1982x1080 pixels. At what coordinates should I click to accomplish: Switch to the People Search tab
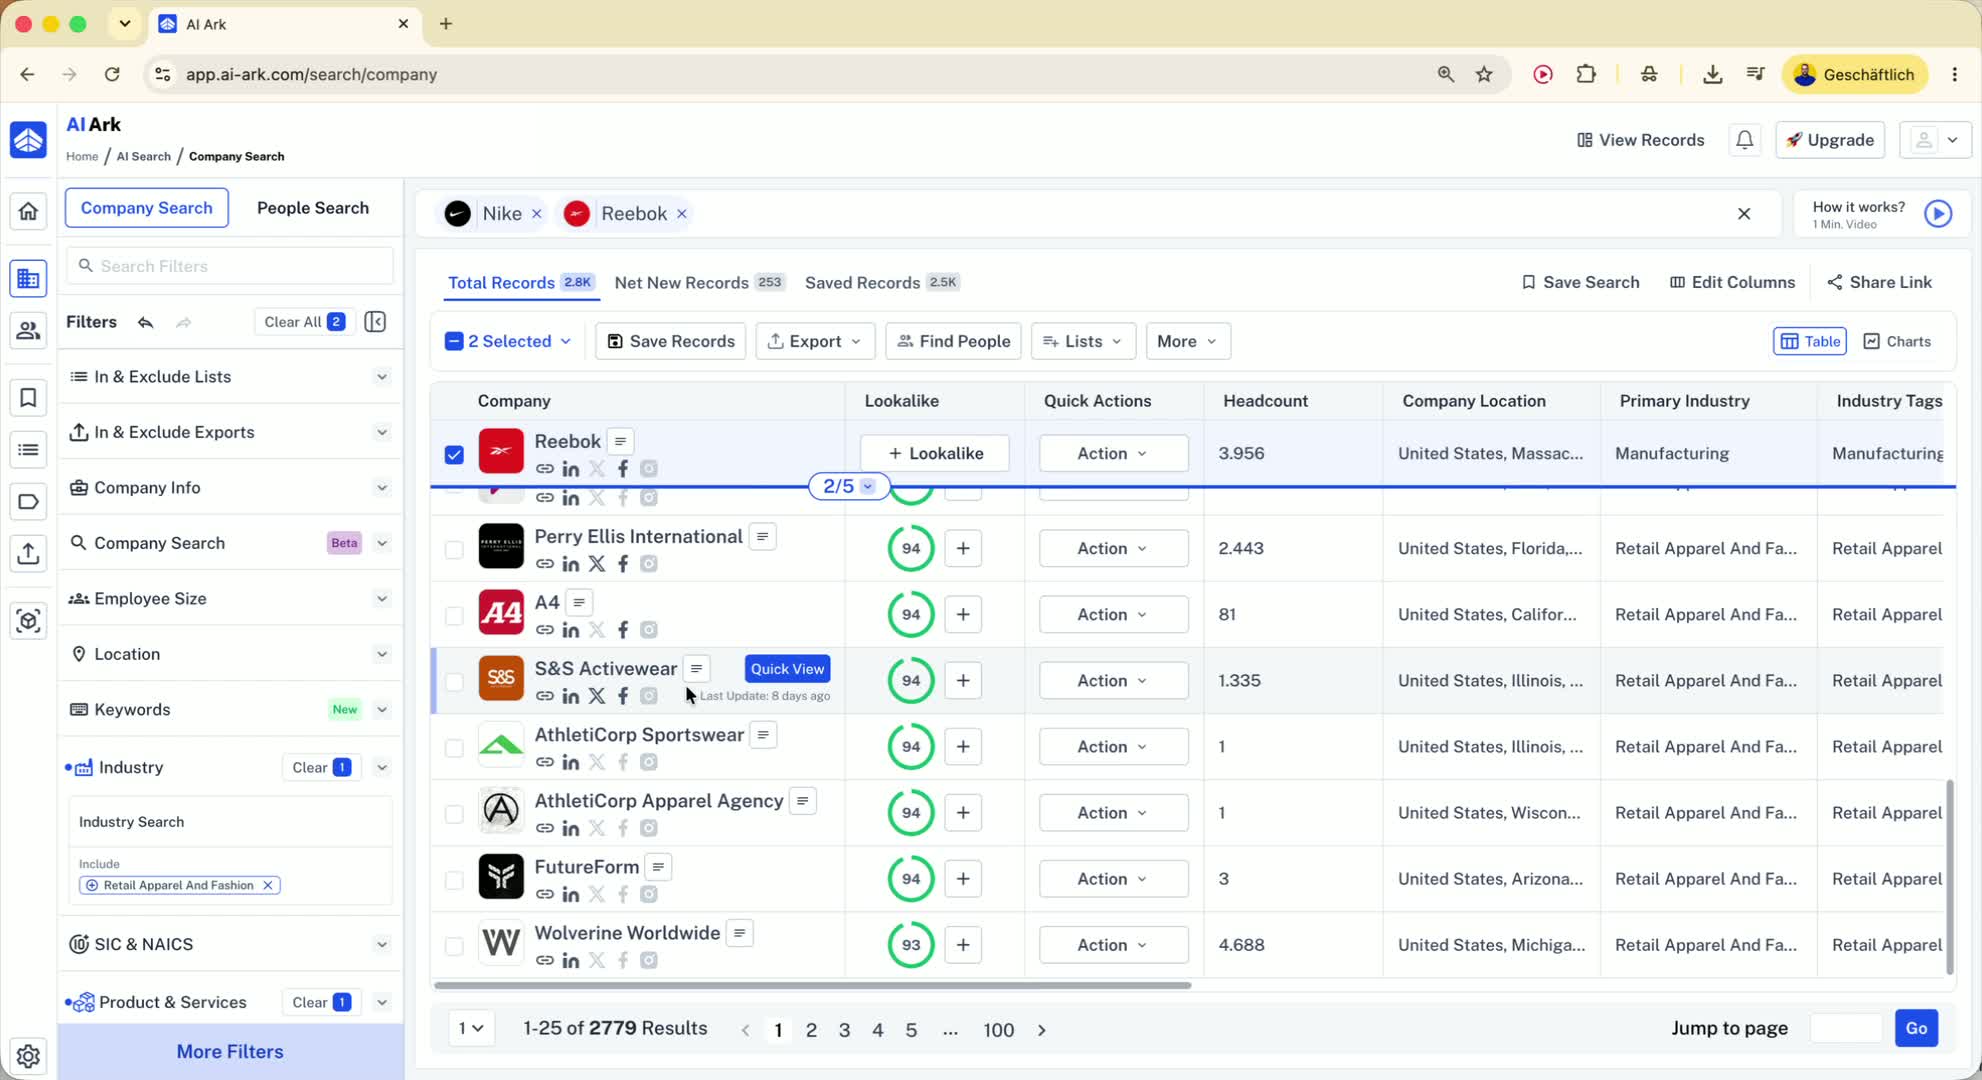313,208
